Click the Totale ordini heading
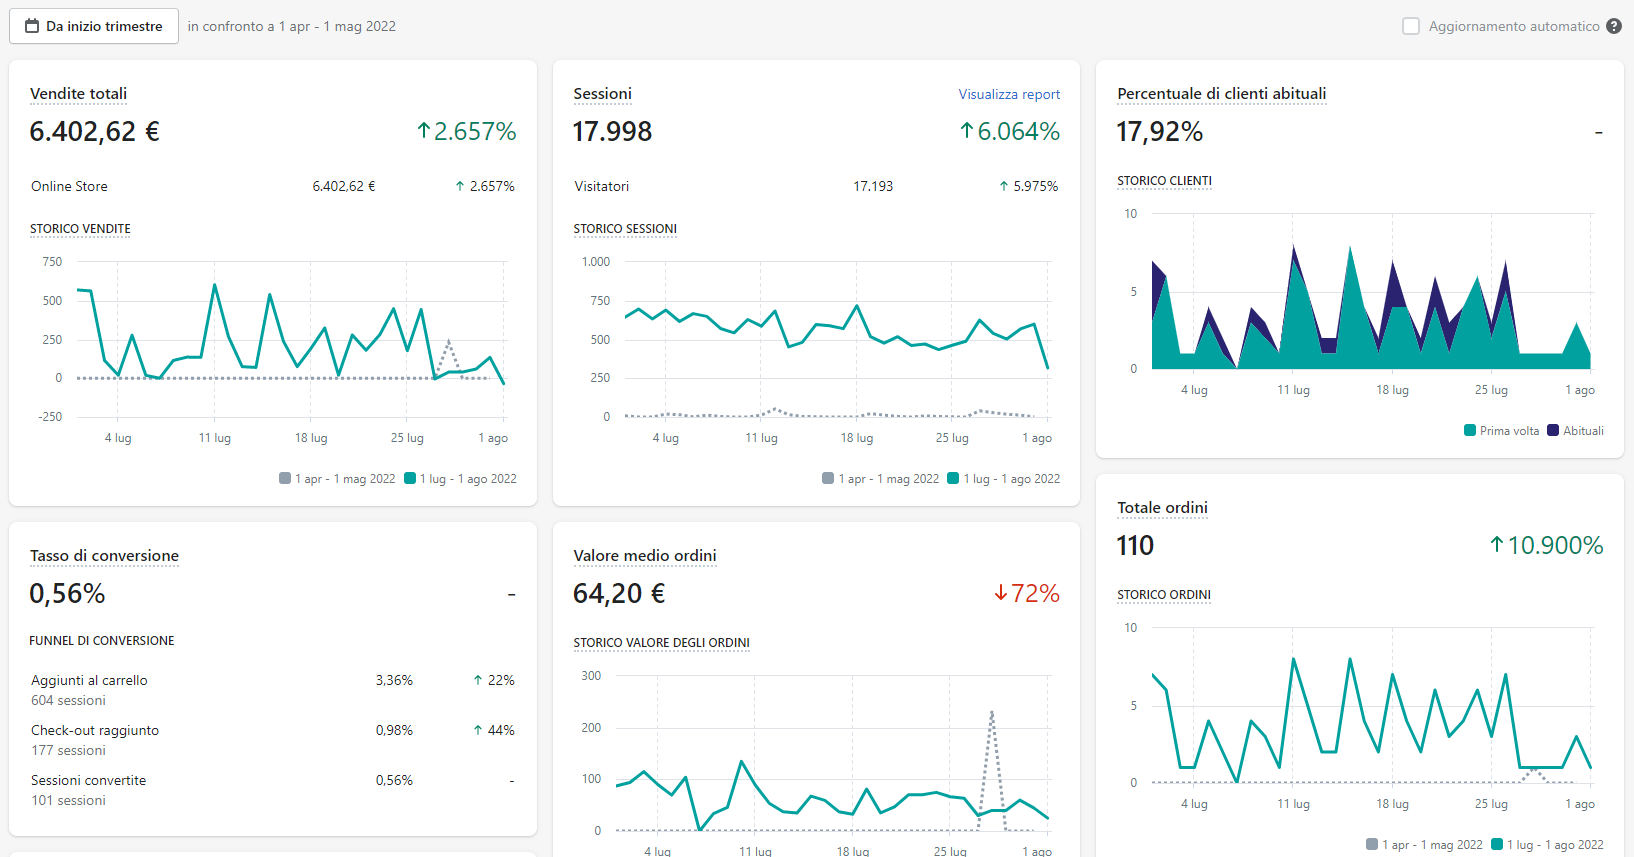 [1162, 508]
